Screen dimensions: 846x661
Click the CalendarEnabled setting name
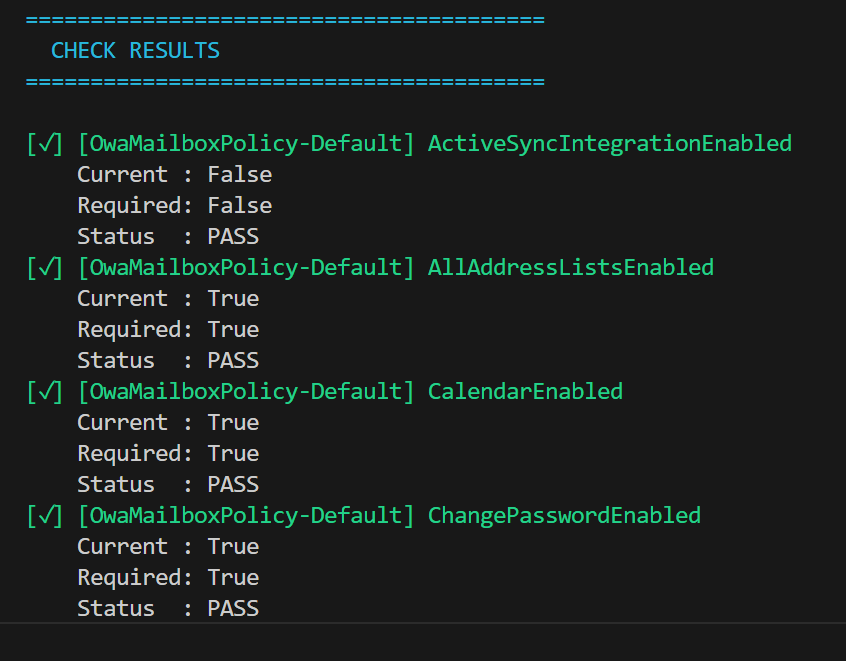[x=525, y=392]
